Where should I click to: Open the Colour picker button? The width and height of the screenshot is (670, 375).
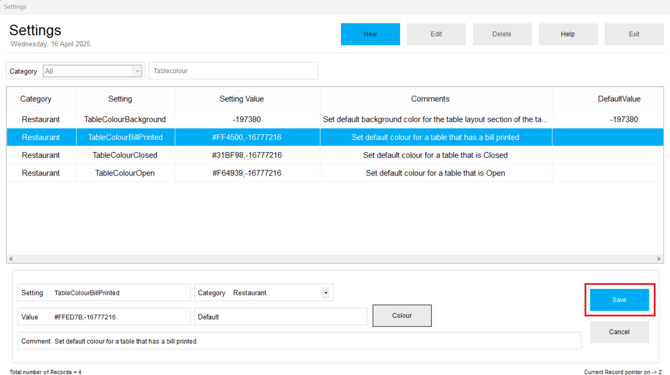click(402, 316)
